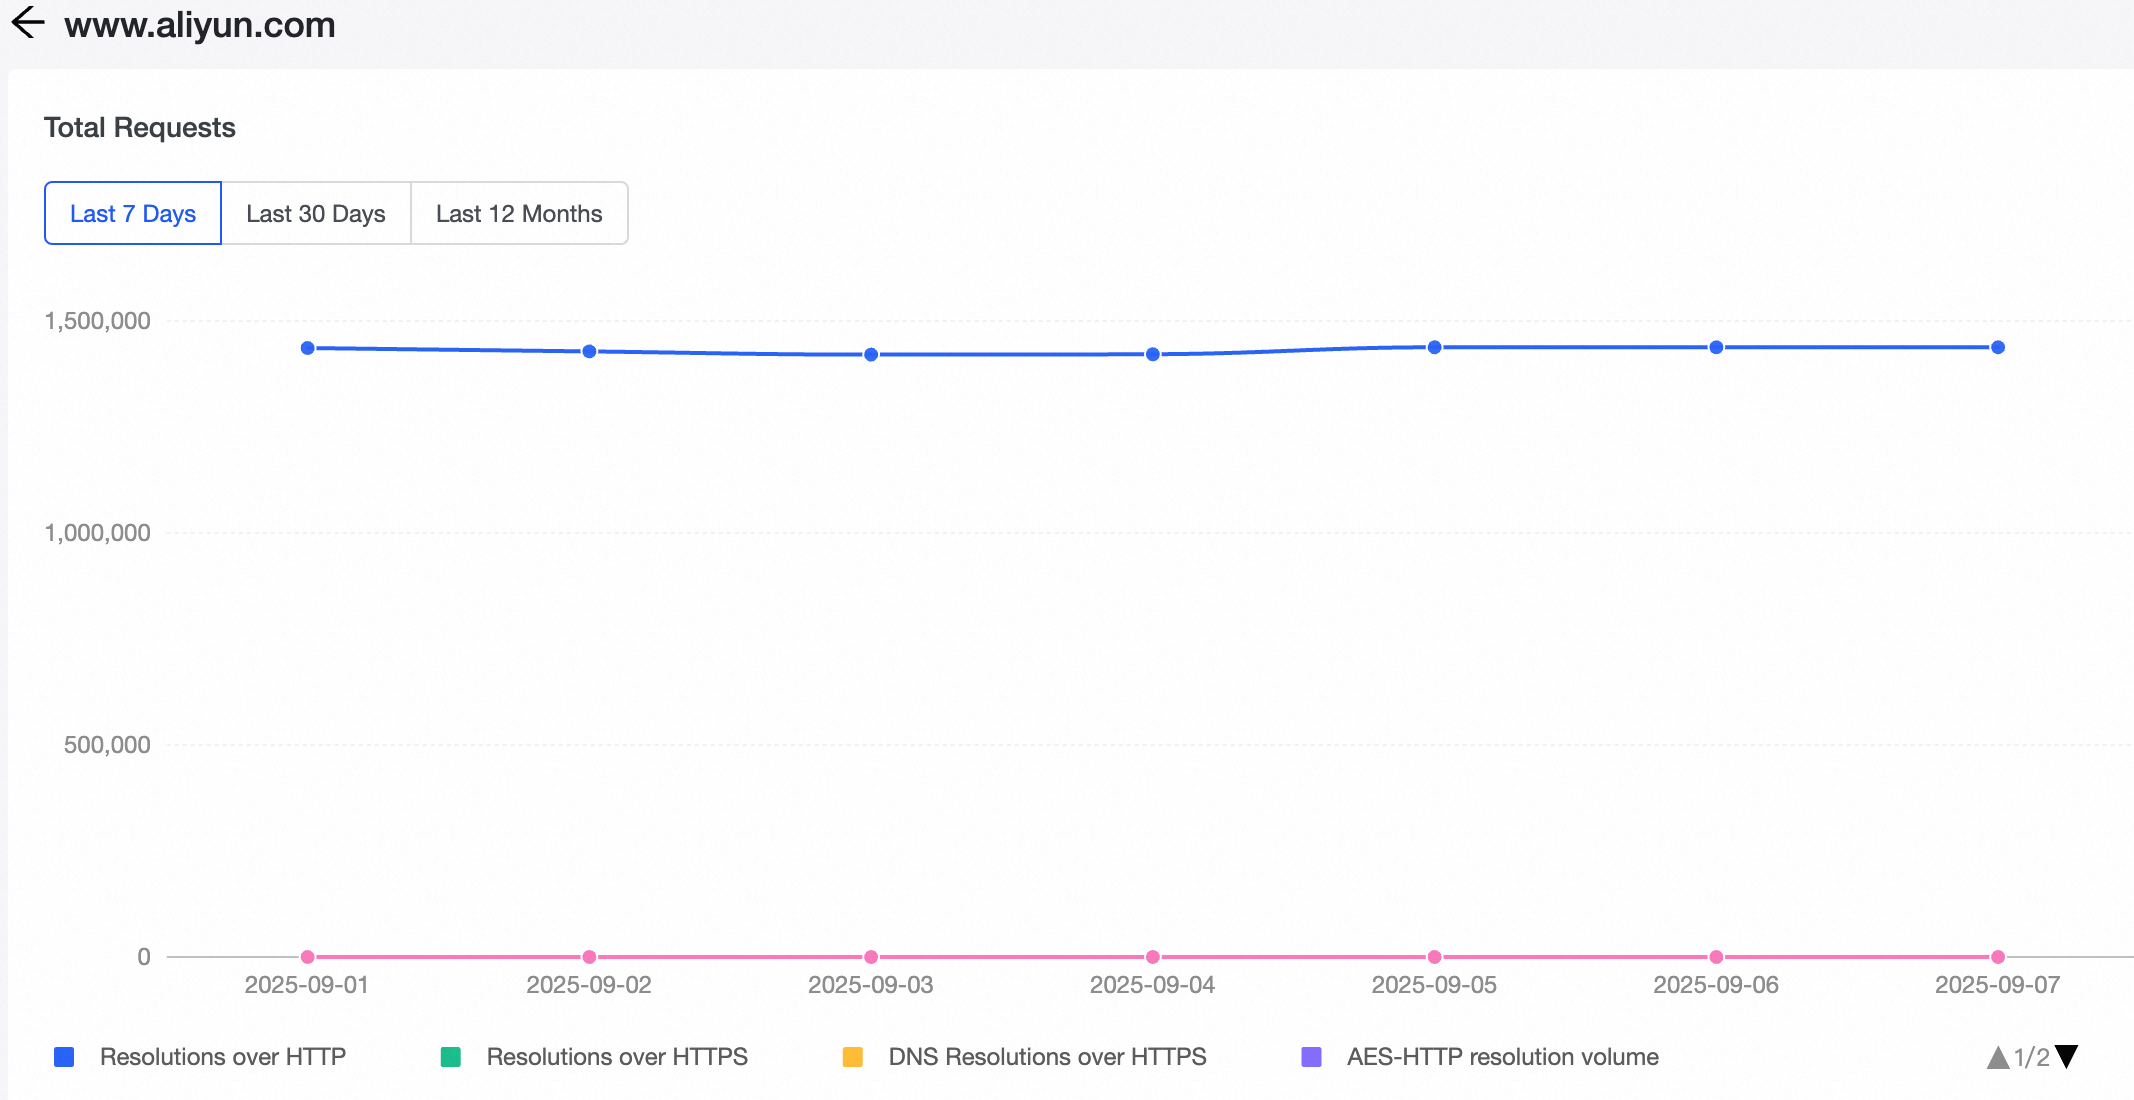Viewport: 2134px width, 1100px height.
Task: Click orange DNS Resolutions over HTTPS swatch
Action: click(x=853, y=1057)
